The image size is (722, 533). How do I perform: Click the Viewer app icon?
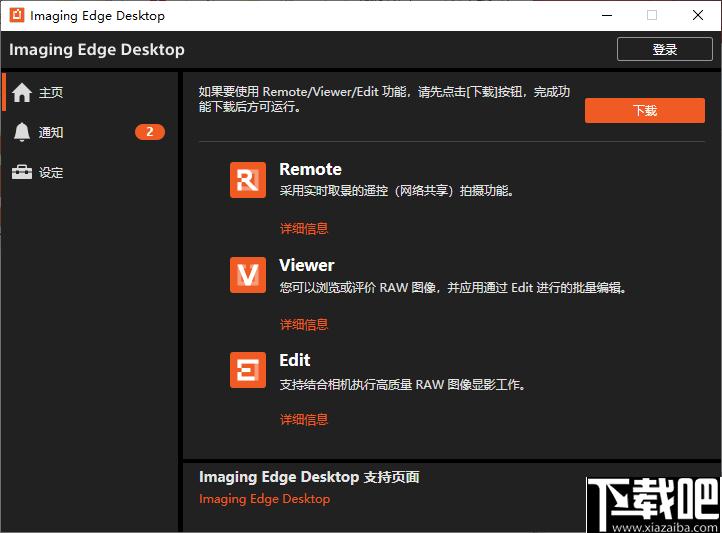tap(248, 275)
